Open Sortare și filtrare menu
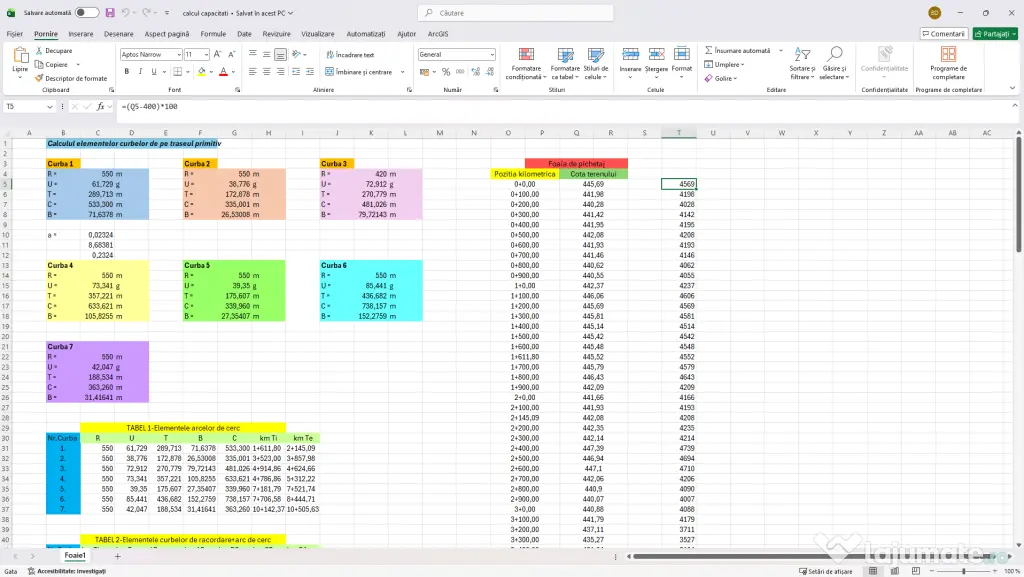Viewport: 1024px width, 577px height. tap(802, 63)
